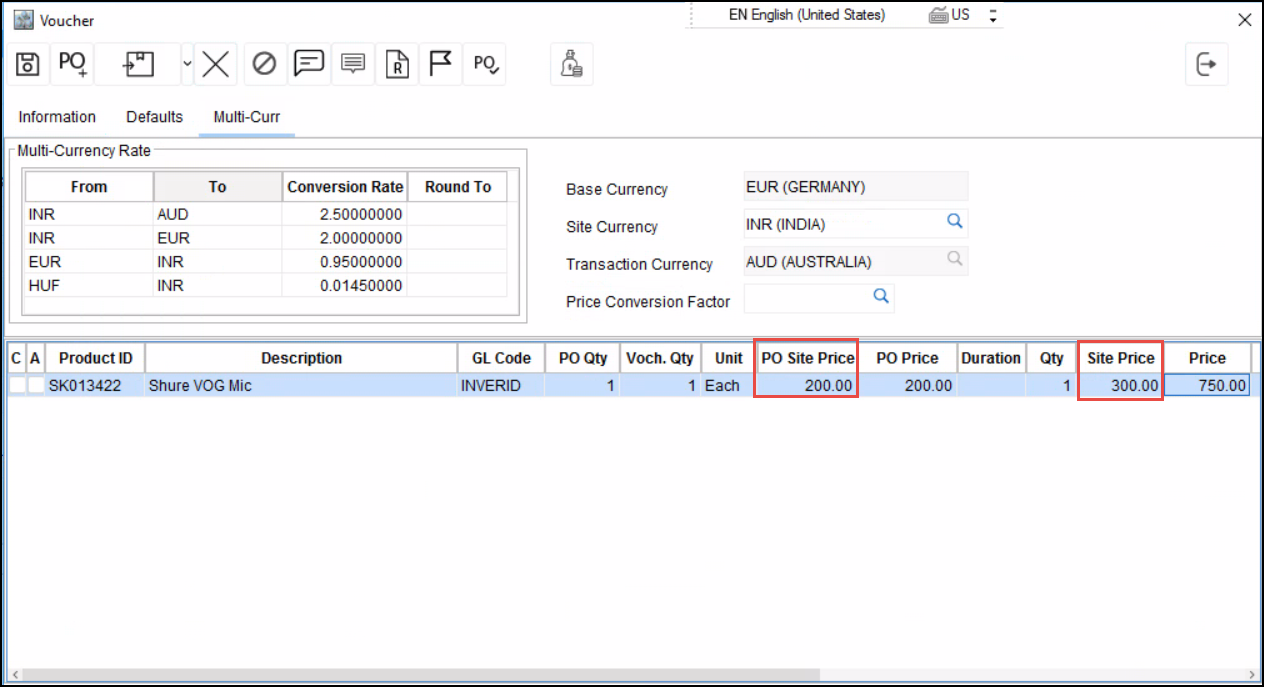The width and height of the screenshot is (1264, 687).
Task: Click the PO Price column header
Action: [907, 358]
